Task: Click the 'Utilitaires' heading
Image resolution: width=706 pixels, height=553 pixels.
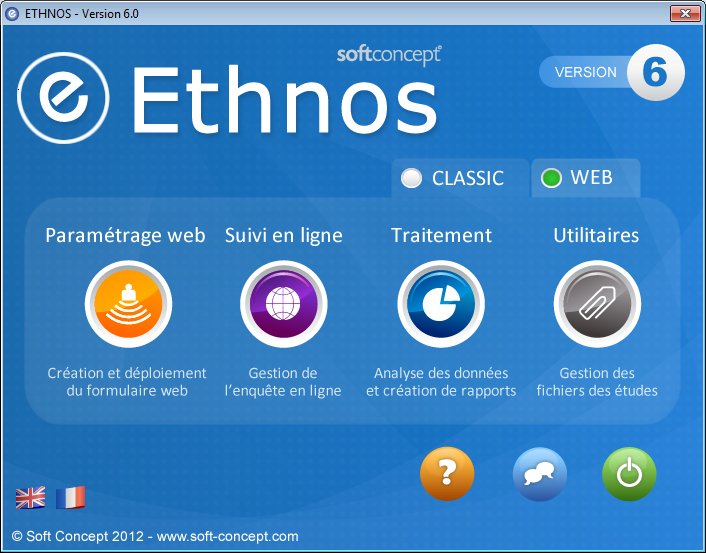Action: click(596, 236)
